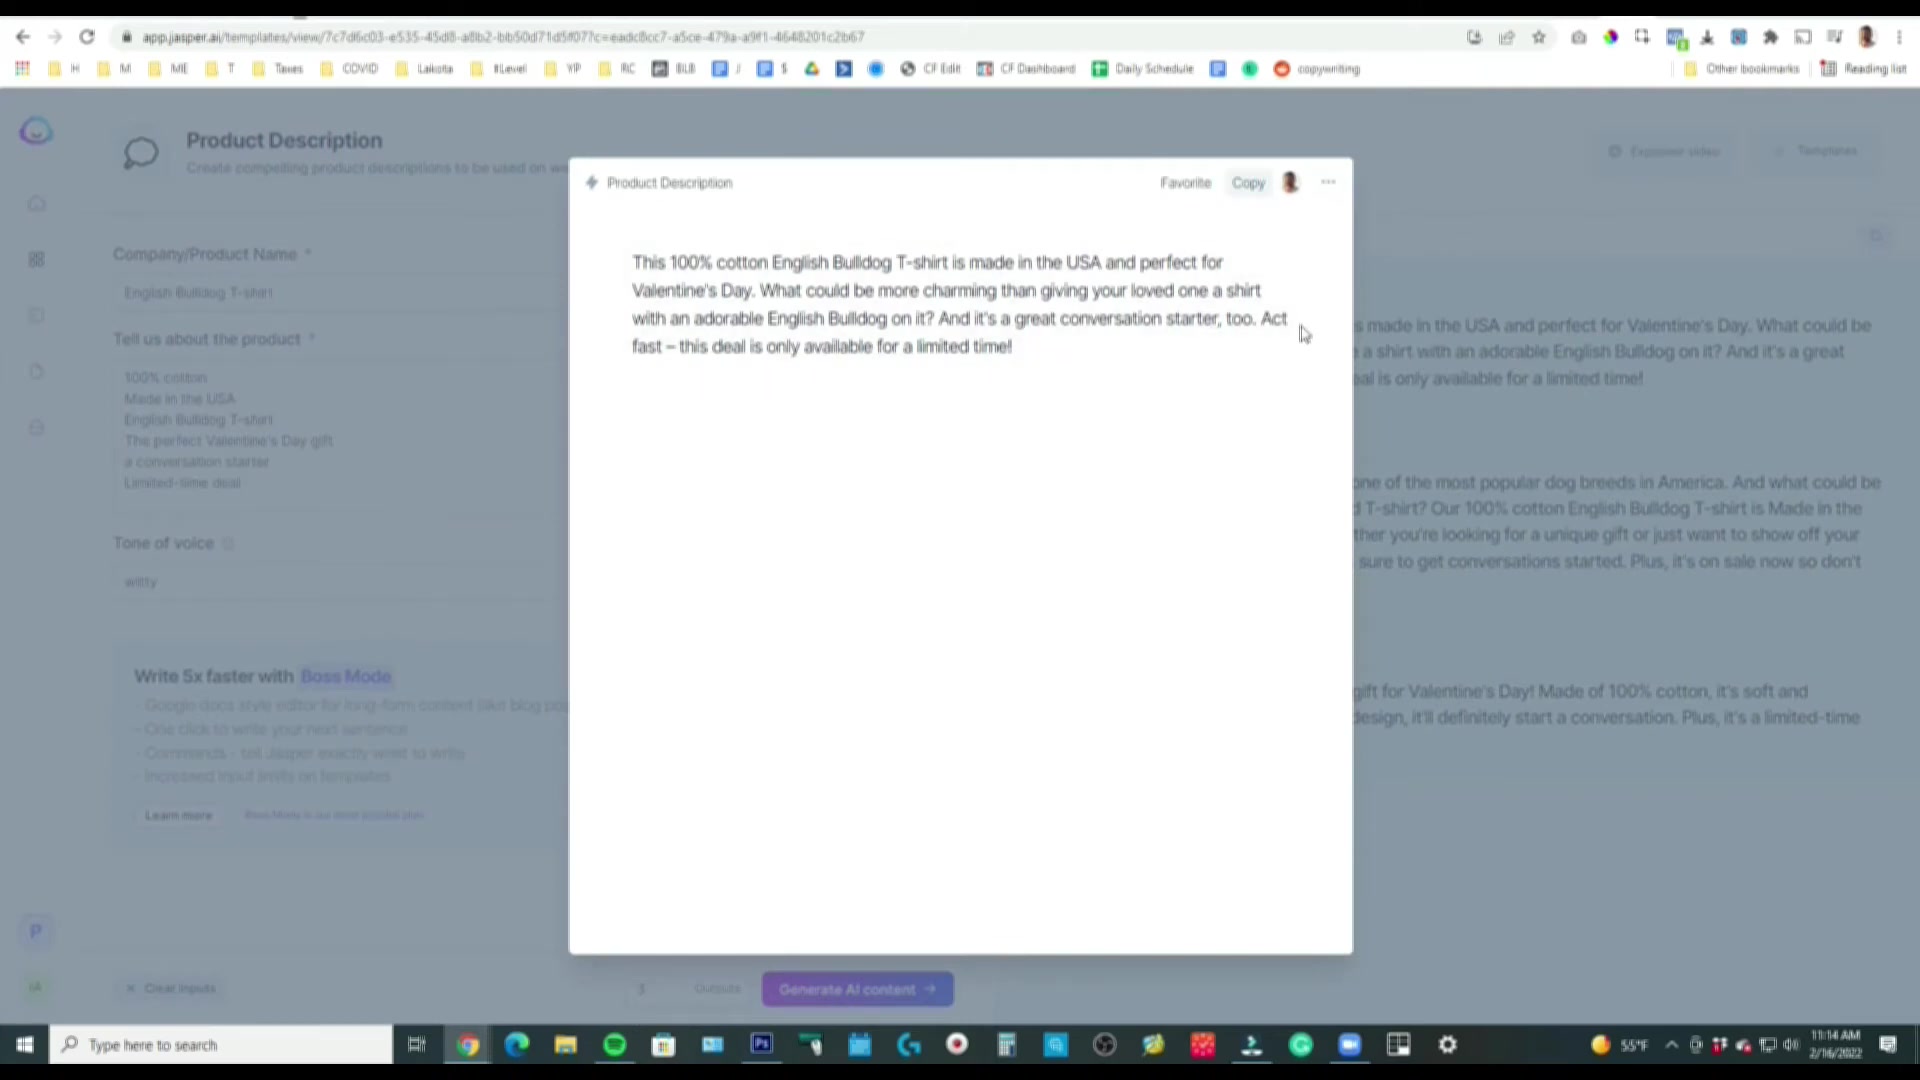
Task: Click the Boss Mode highlighted link
Action: coord(345,676)
